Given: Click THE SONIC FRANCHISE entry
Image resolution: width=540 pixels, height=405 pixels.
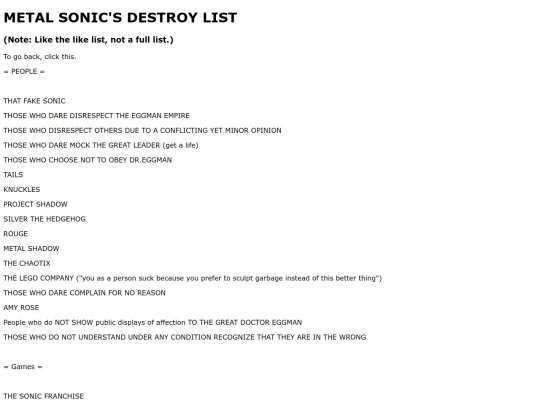Looking at the screenshot, I should (x=44, y=396).
